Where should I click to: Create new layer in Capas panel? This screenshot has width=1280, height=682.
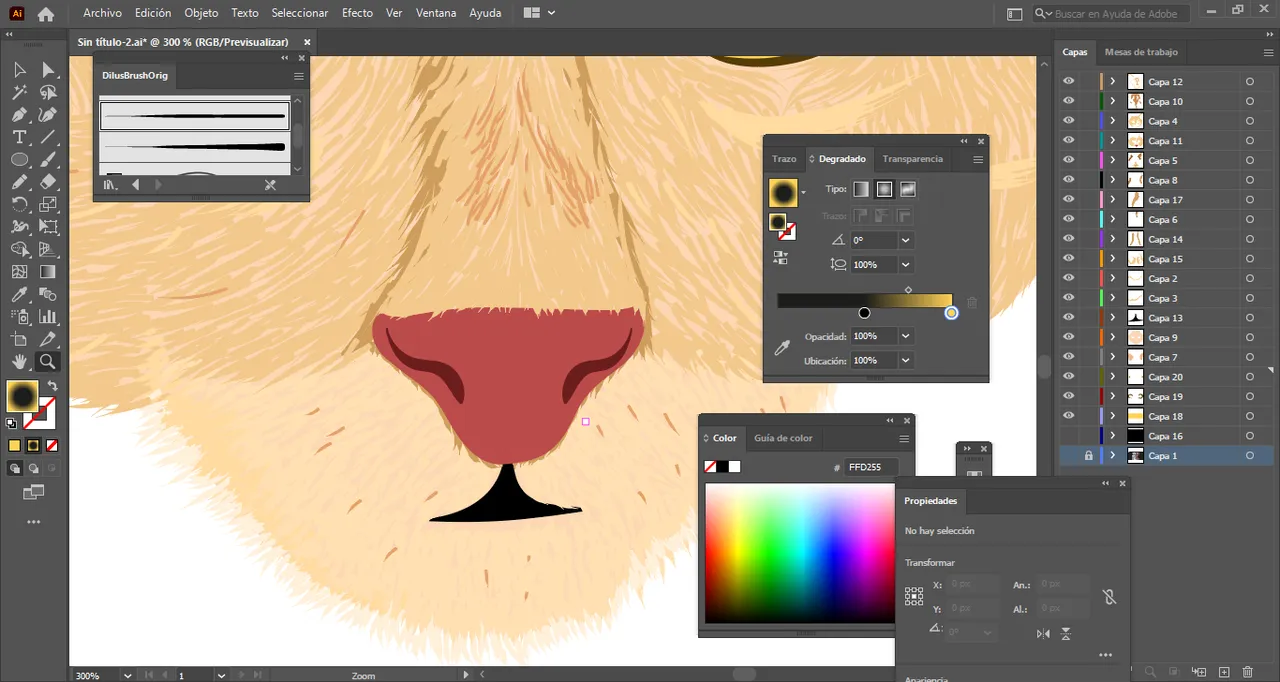pos(1222,672)
